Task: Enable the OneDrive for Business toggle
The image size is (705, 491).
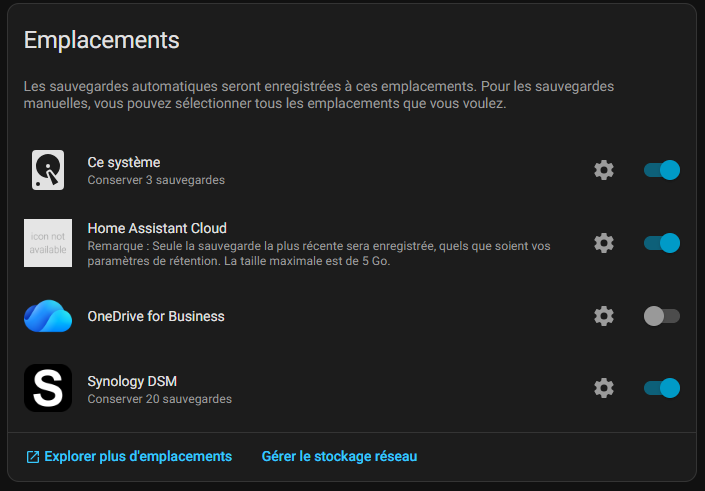Action: pyautogui.click(x=662, y=316)
